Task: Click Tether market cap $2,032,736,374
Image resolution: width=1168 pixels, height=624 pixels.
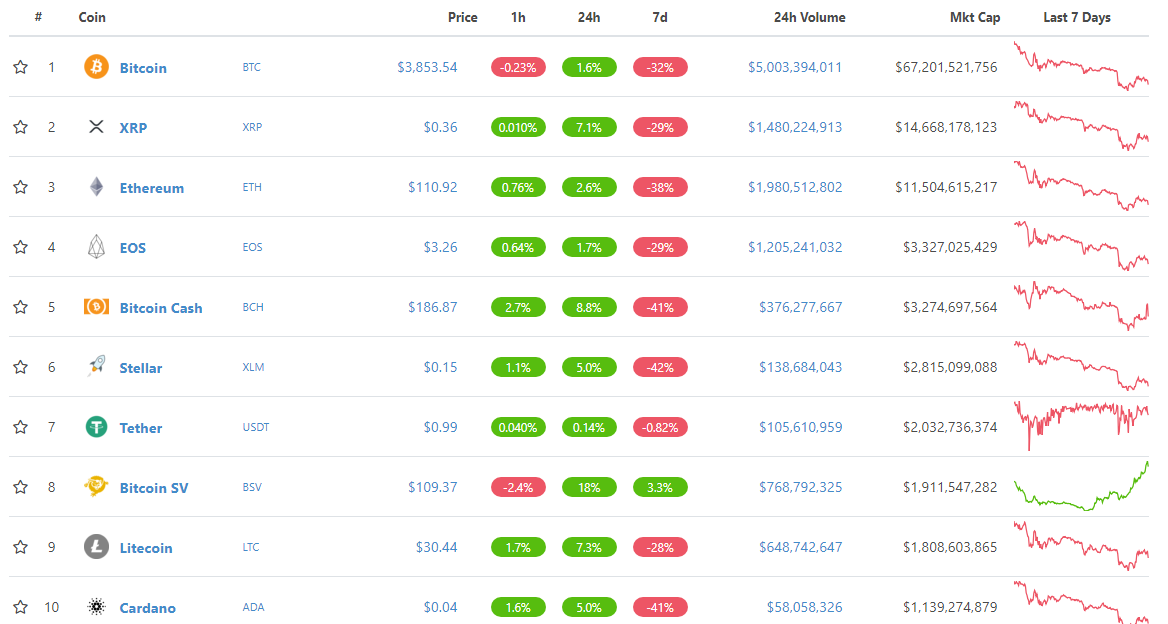Action: (950, 427)
